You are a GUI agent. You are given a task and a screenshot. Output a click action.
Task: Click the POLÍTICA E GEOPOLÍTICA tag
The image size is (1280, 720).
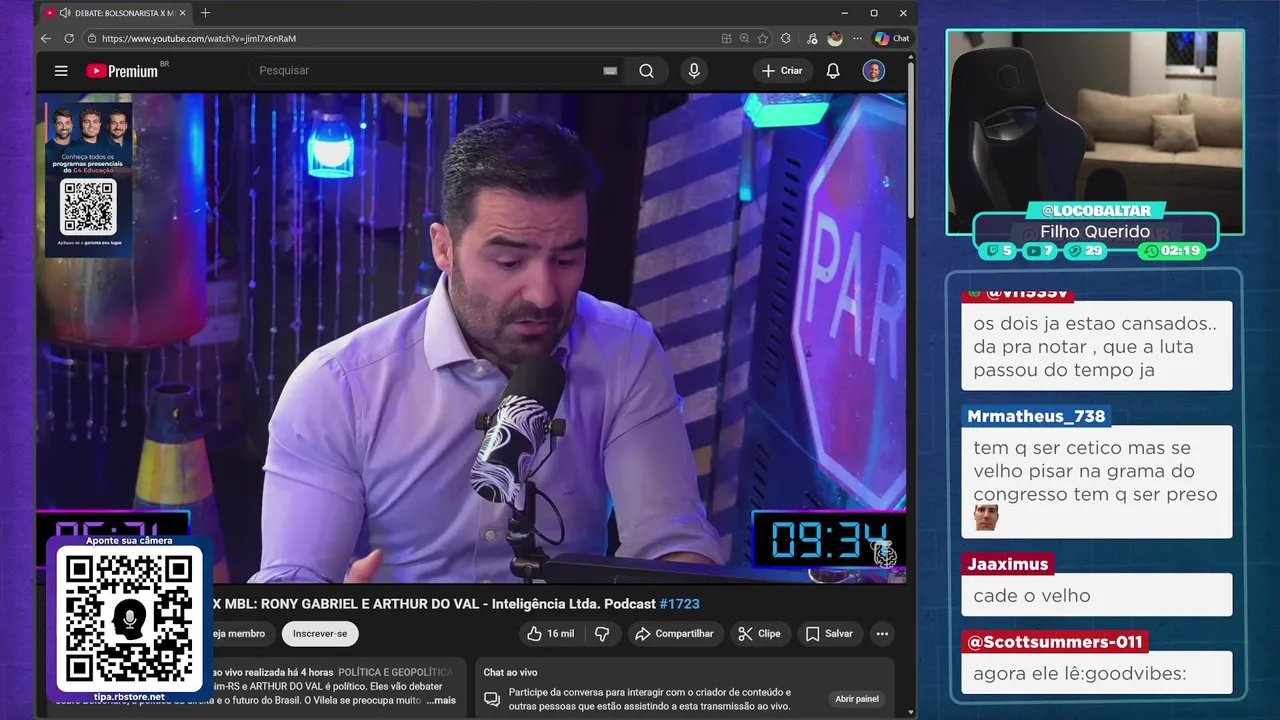click(395, 673)
